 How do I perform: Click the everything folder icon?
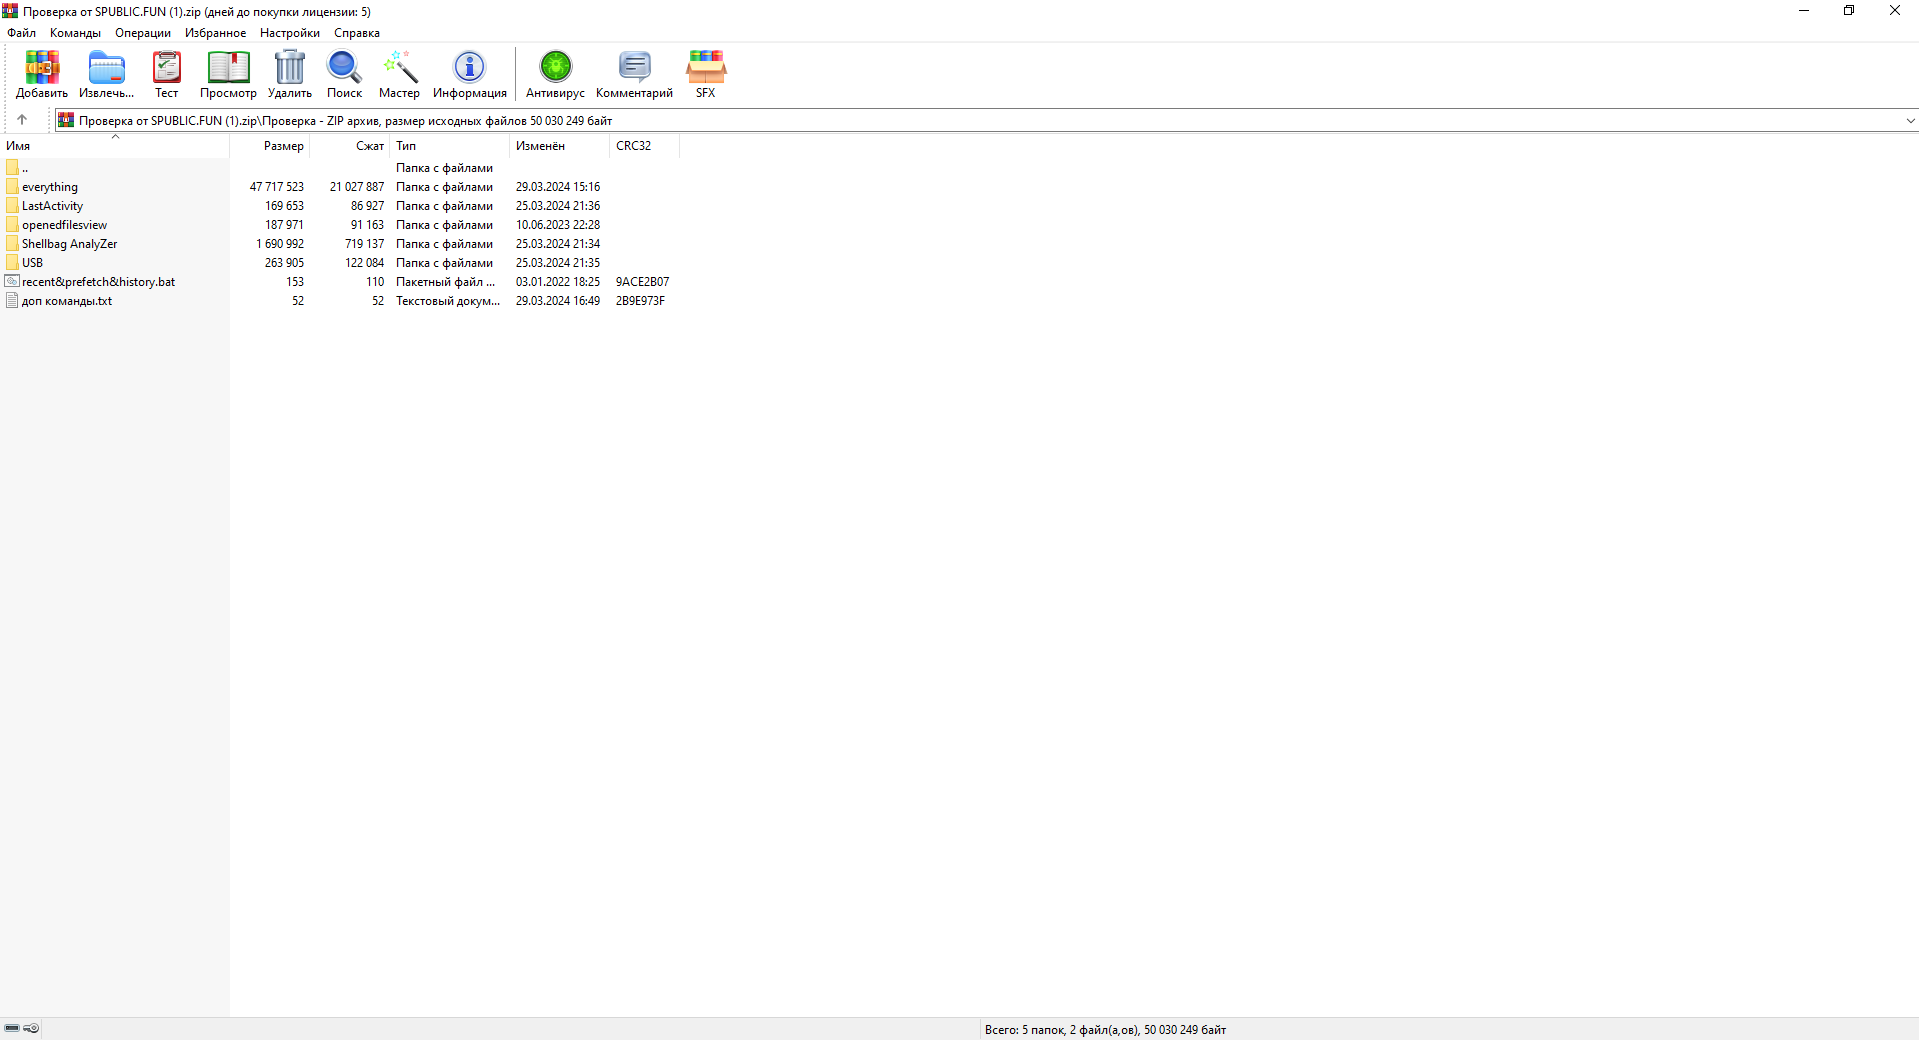tap(12, 187)
